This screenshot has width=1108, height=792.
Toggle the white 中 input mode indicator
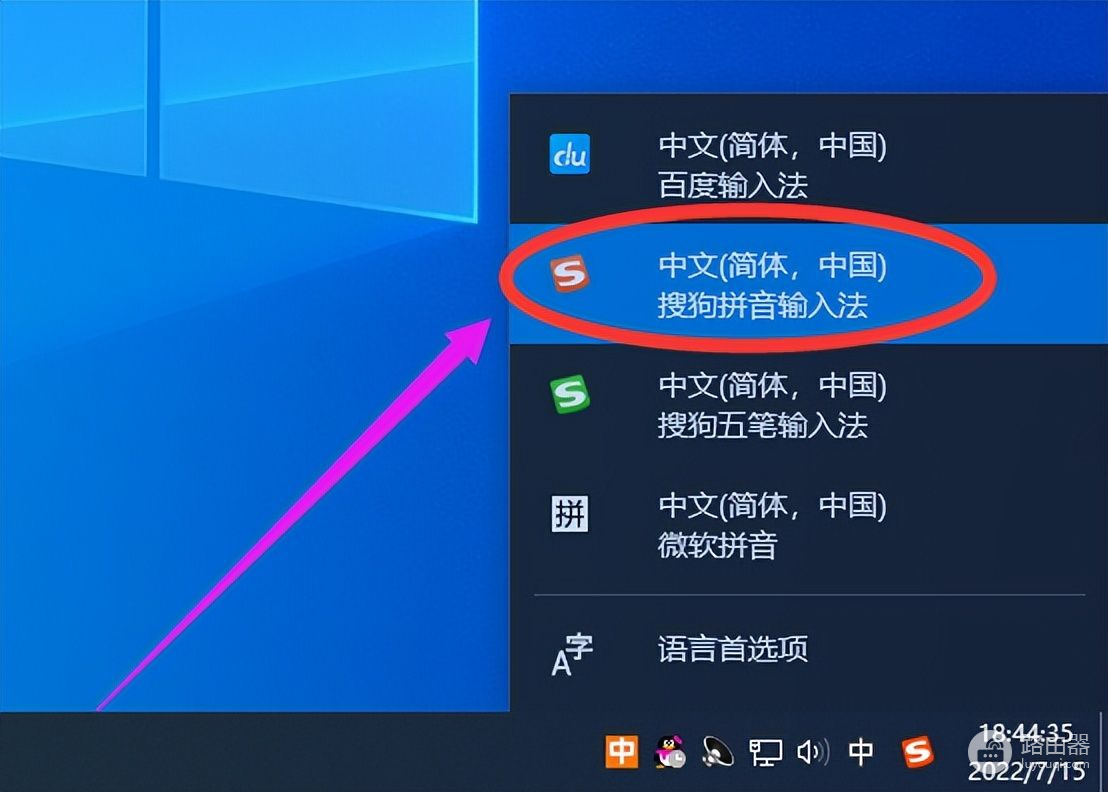tap(860, 752)
